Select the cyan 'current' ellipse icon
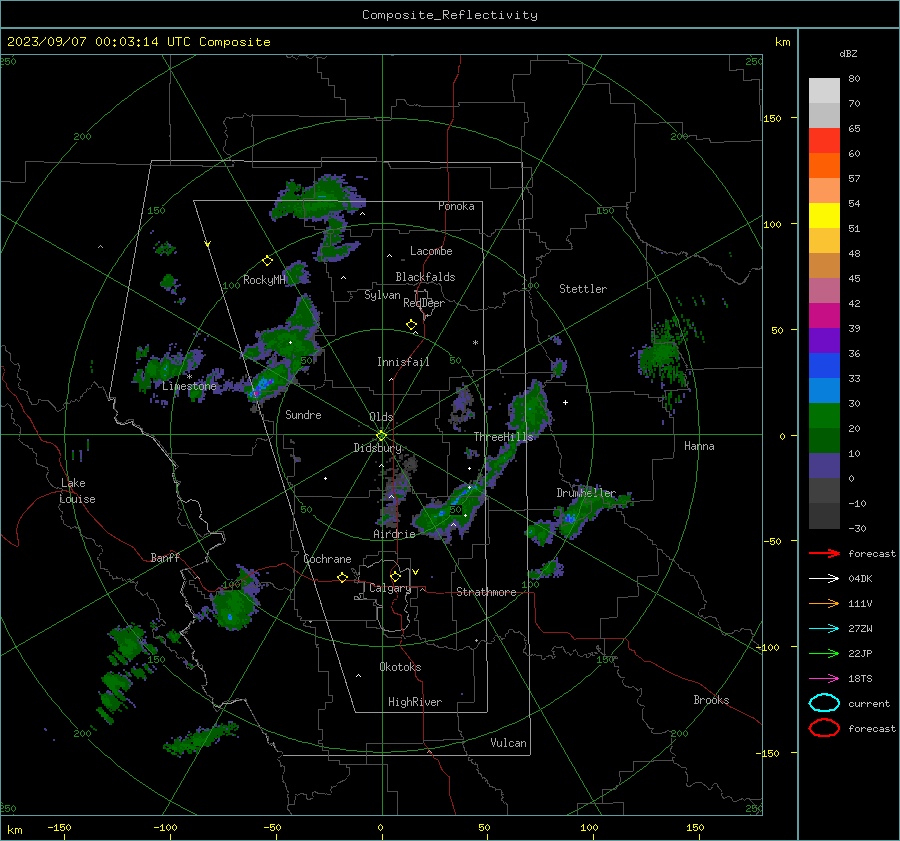 point(824,703)
